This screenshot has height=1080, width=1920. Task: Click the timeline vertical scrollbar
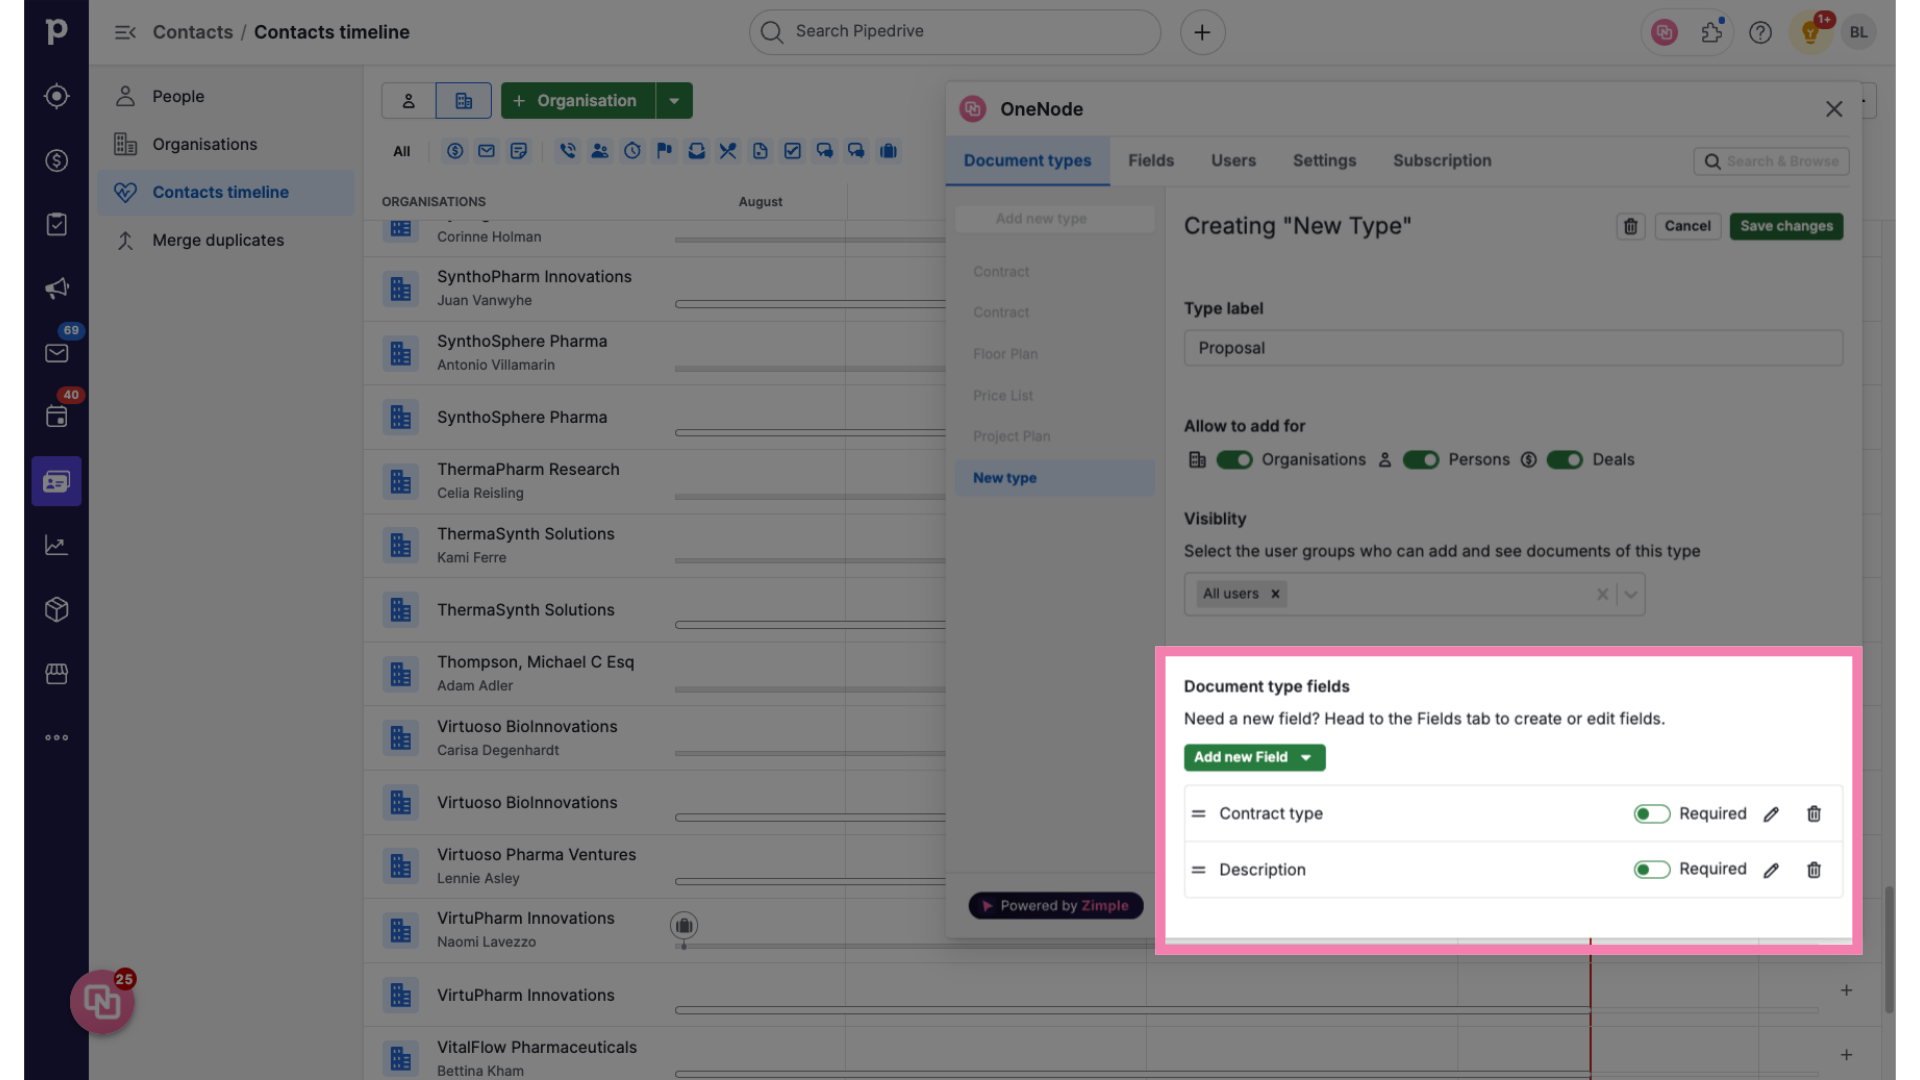coord(1889,950)
